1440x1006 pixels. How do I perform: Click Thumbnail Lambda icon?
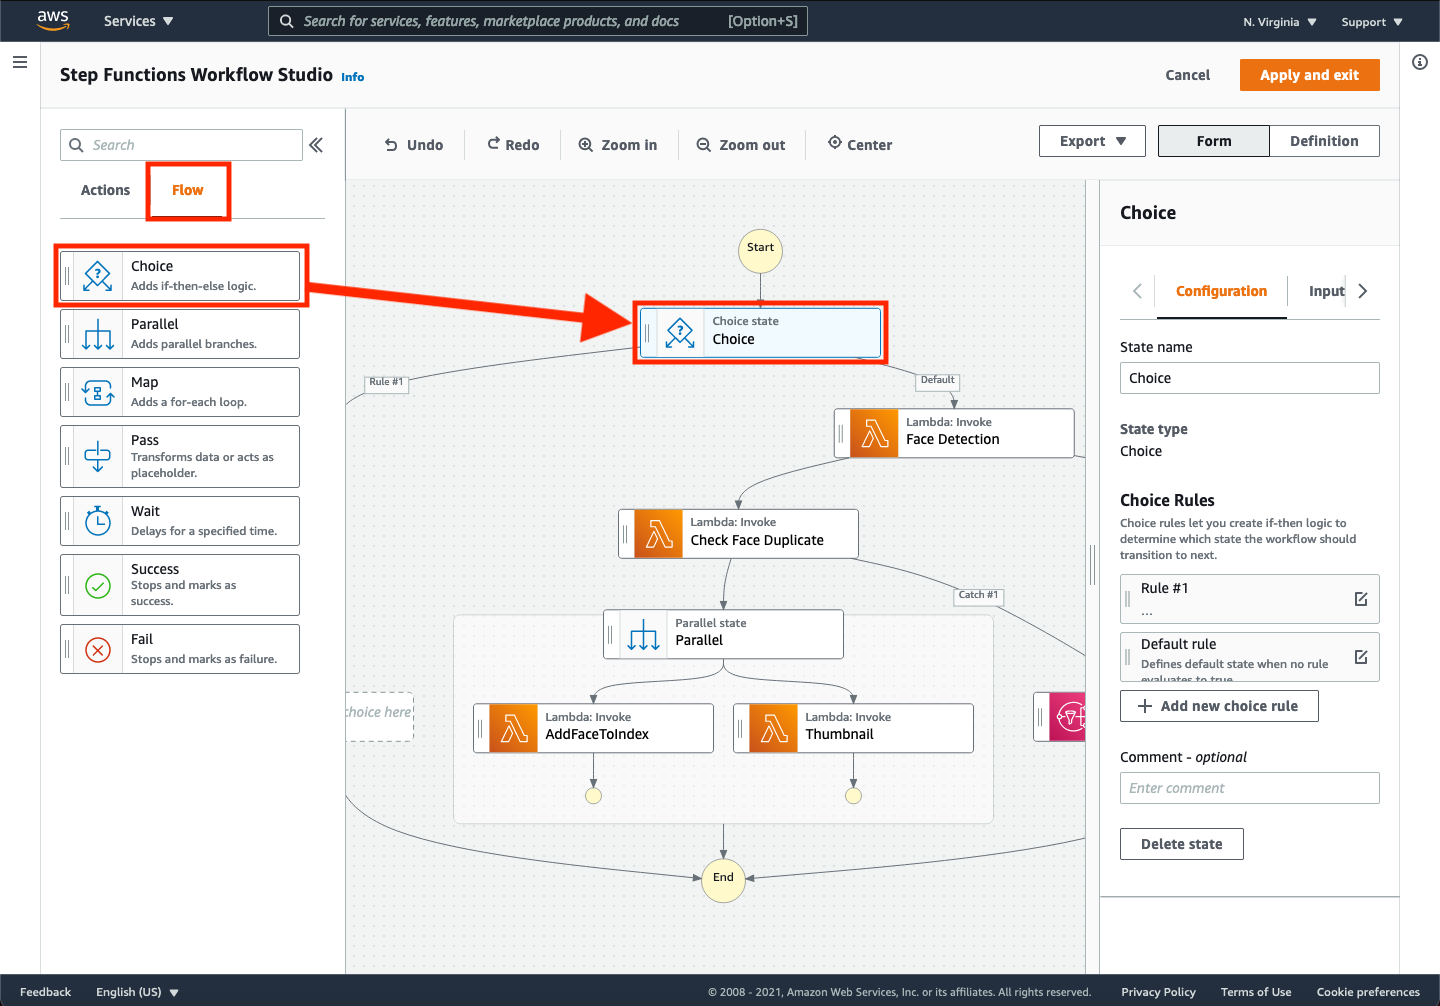774,728
